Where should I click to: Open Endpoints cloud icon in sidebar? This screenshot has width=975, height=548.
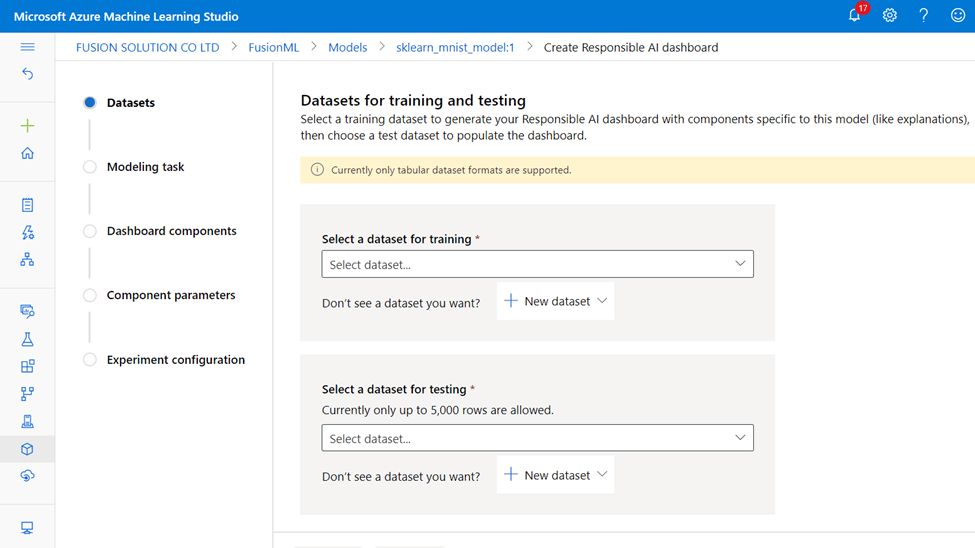(x=27, y=476)
